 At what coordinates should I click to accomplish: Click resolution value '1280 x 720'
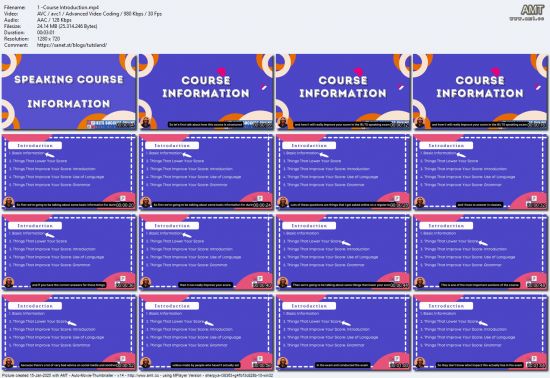coord(48,39)
